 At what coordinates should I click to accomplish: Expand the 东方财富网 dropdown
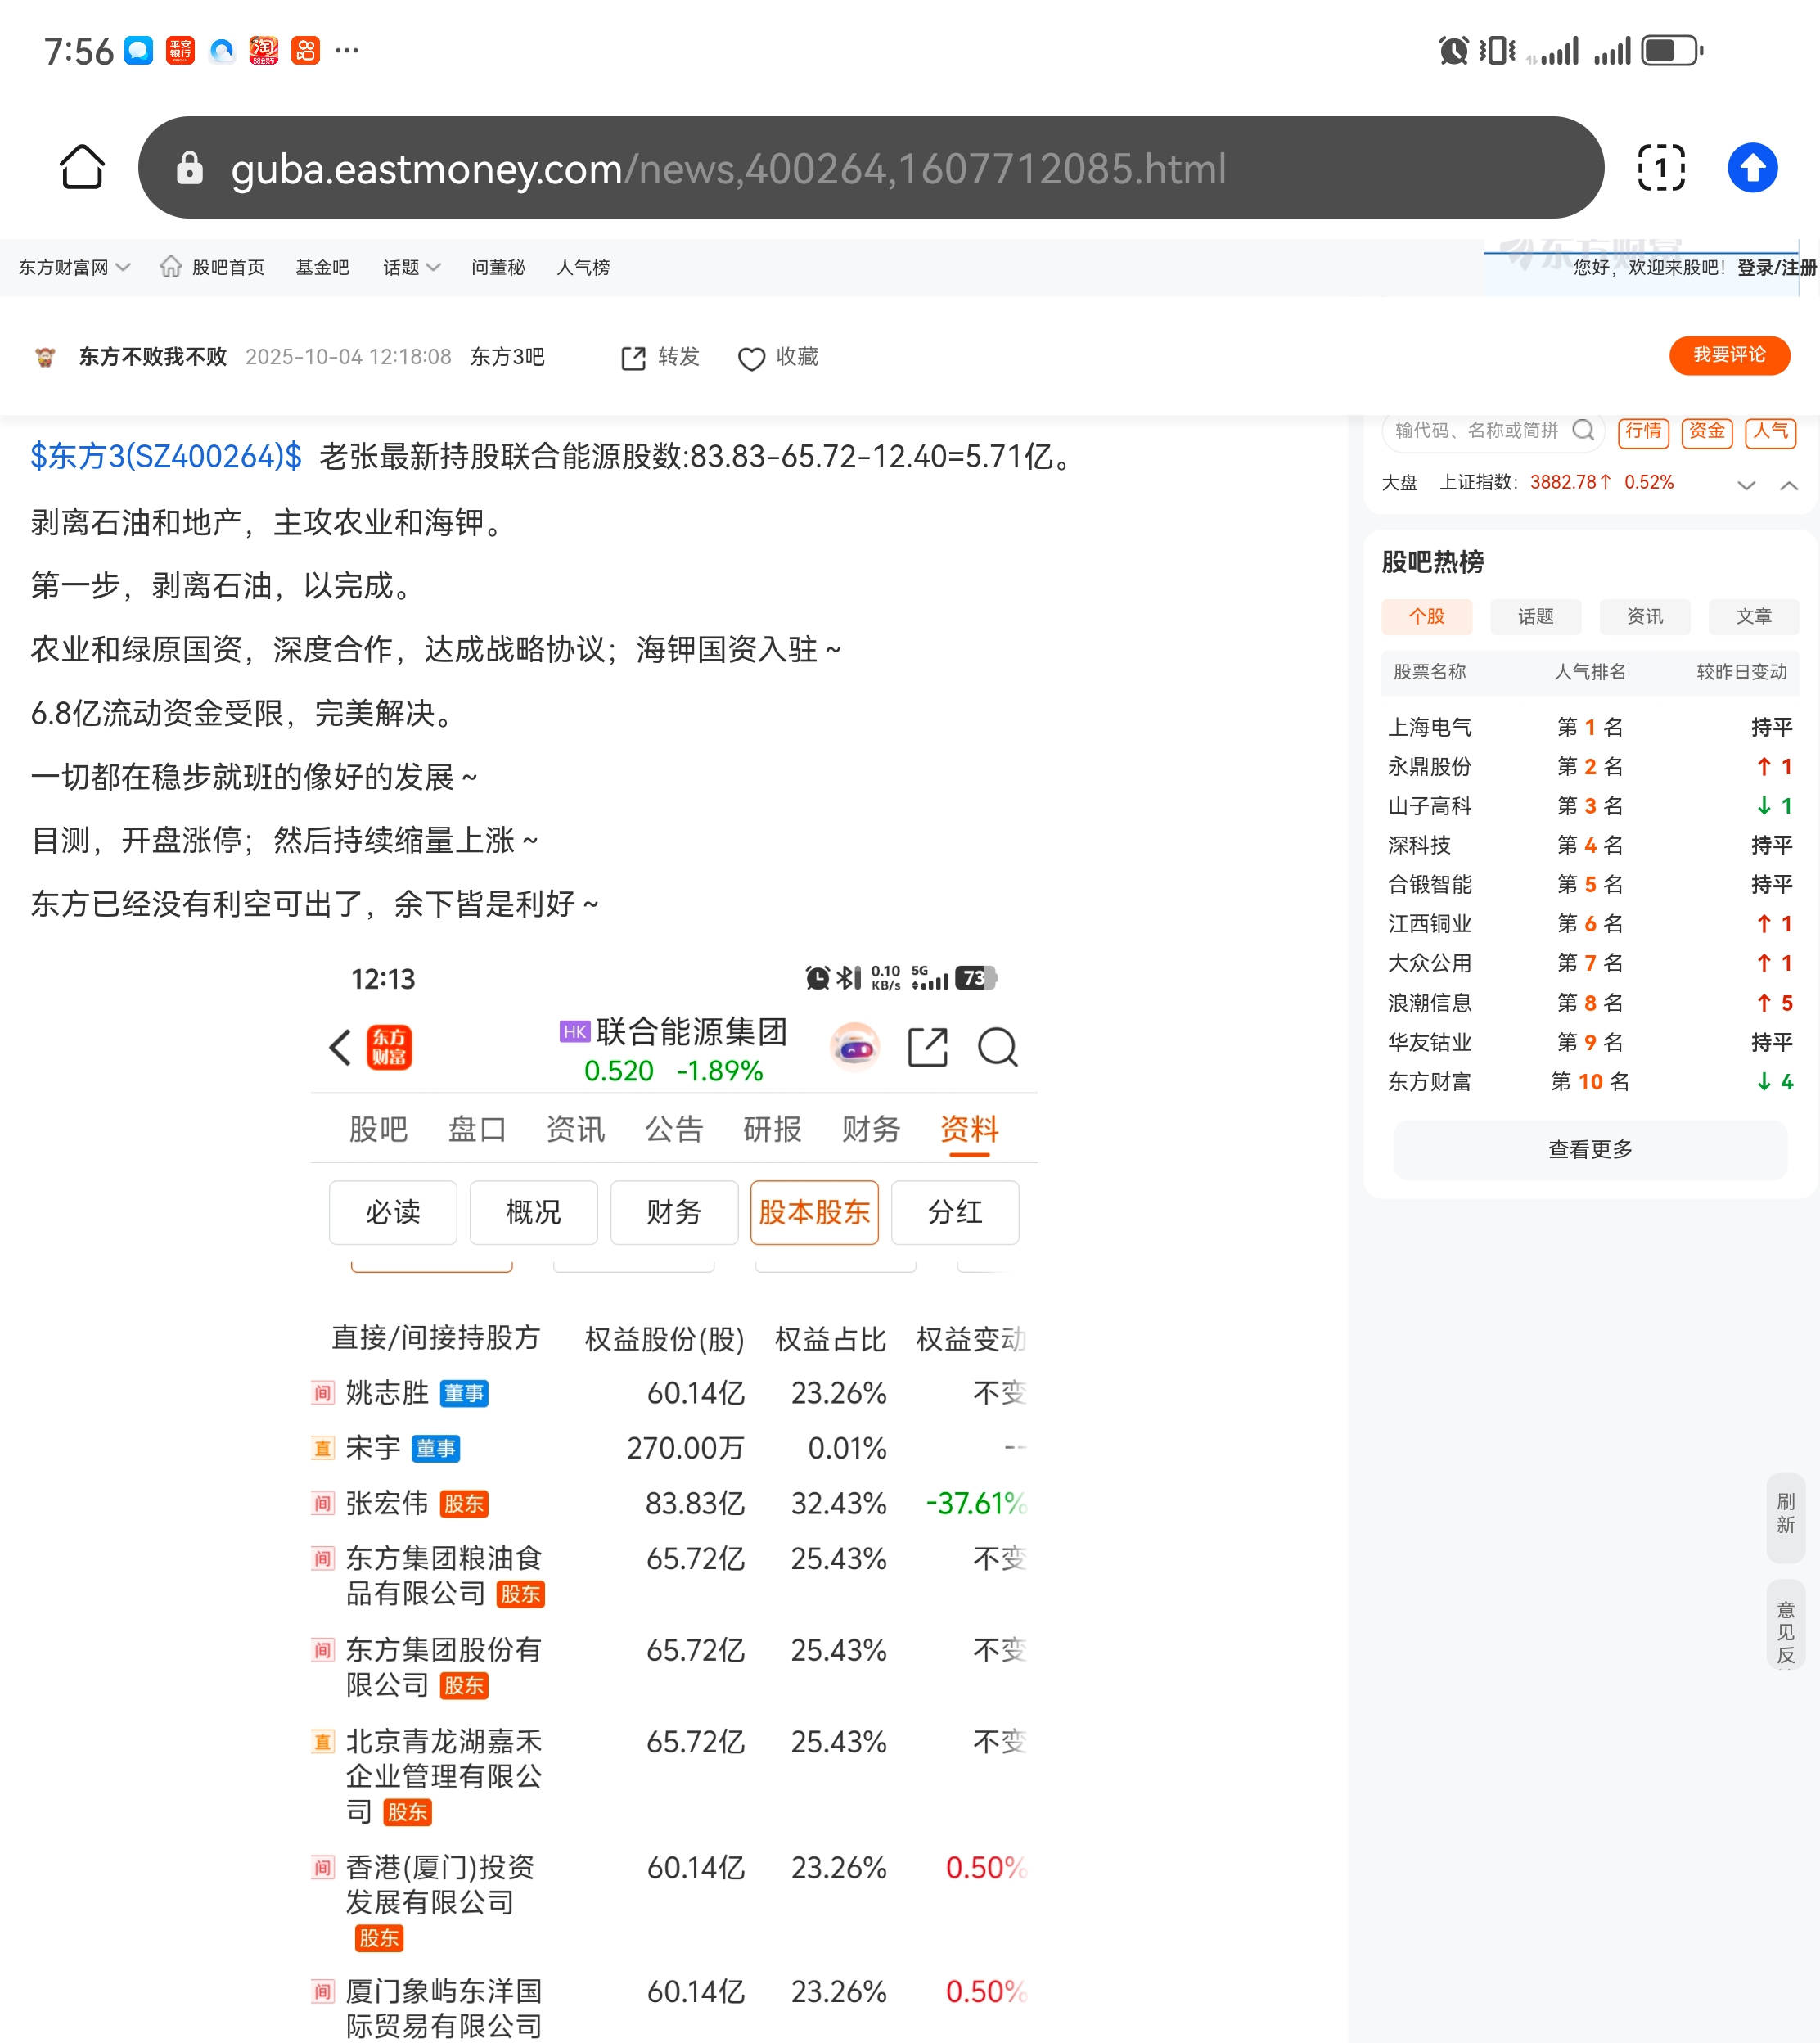[75, 267]
